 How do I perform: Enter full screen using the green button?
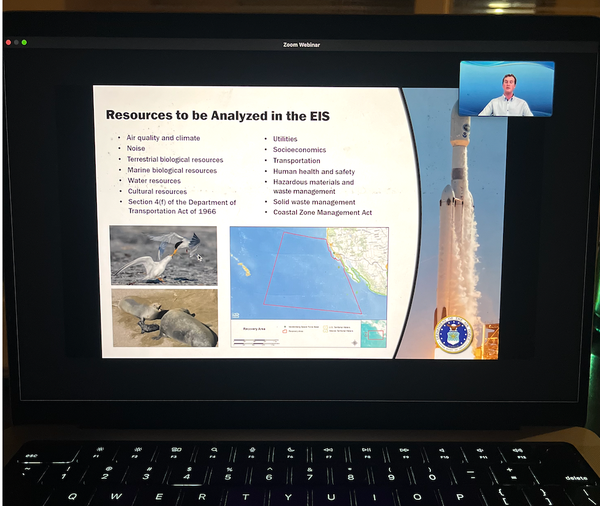click(x=24, y=43)
